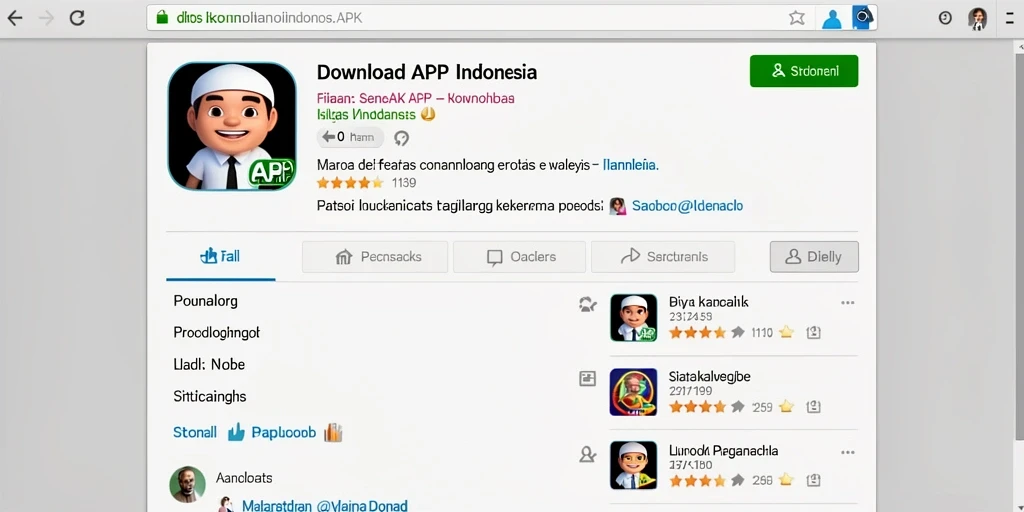Screen dimensions: 1024x512
Task: Click the Dielly button
Action: (x=814, y=257)
